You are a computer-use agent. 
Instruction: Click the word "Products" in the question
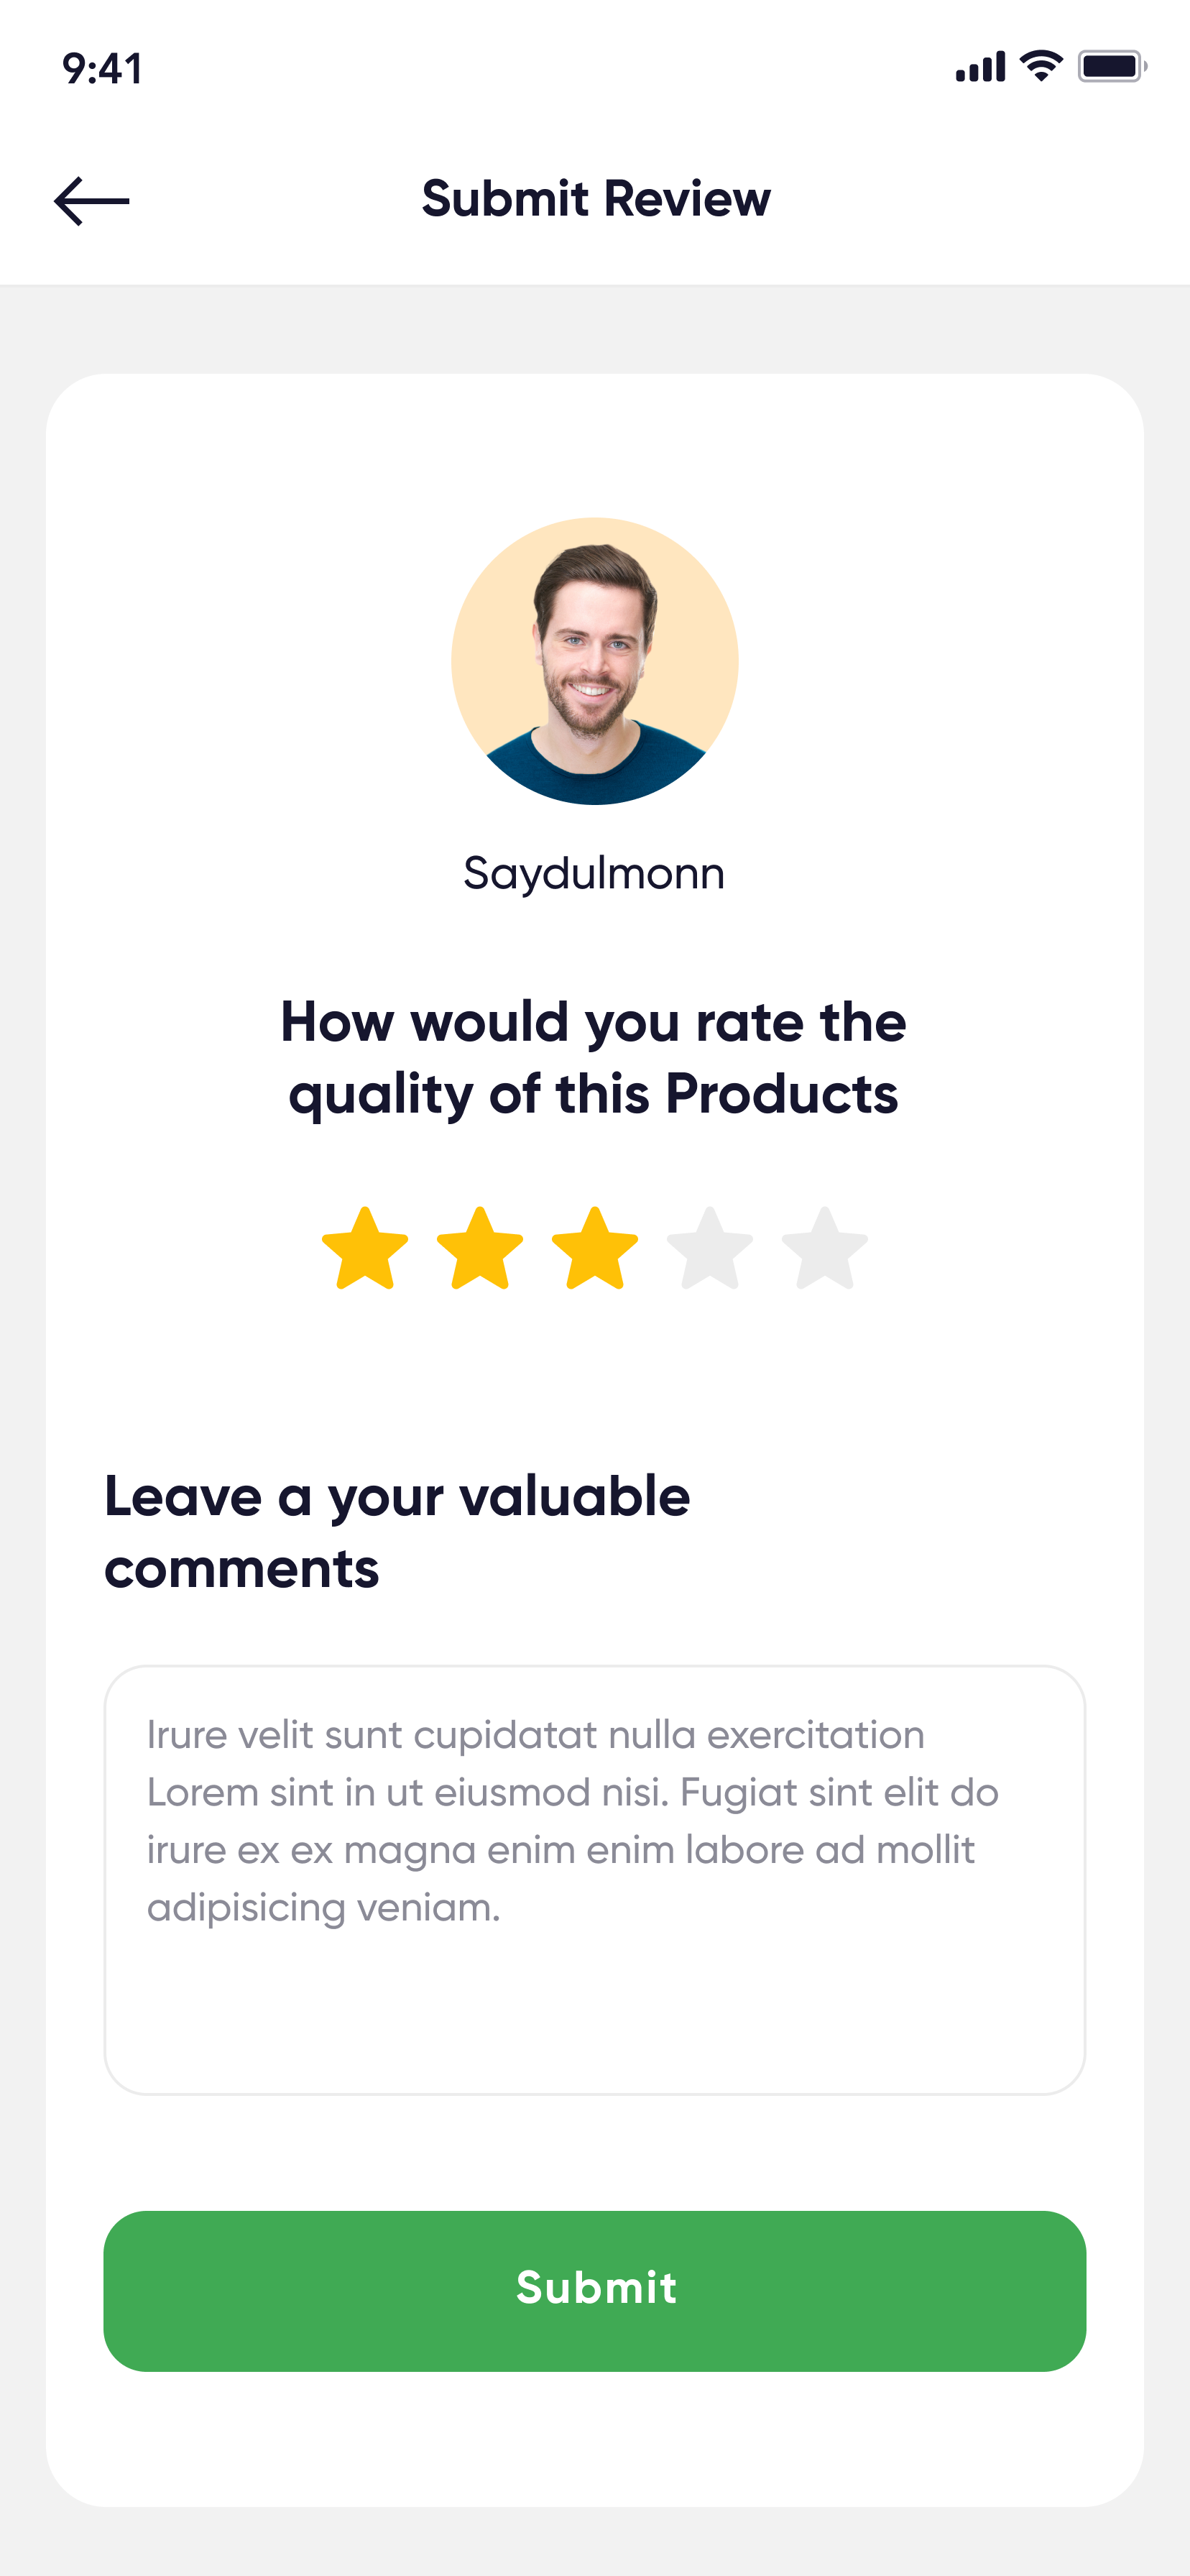(781, 1094)
